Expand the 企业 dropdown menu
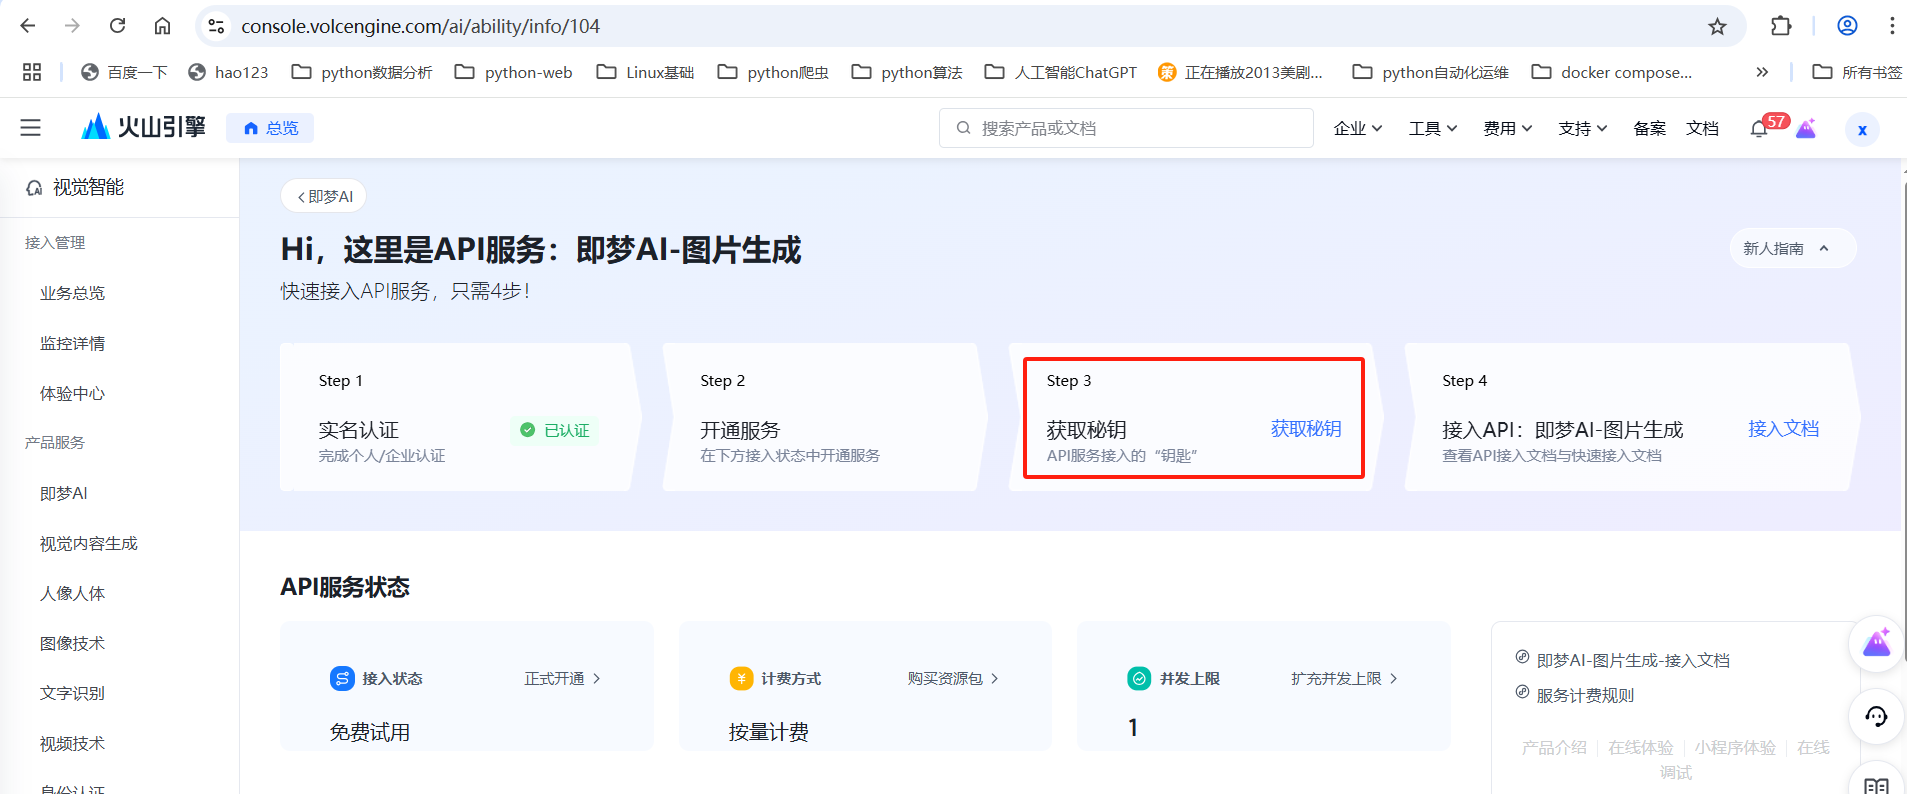The height and width of the screenshot is (794, 1907). (x=1358, y=128)
